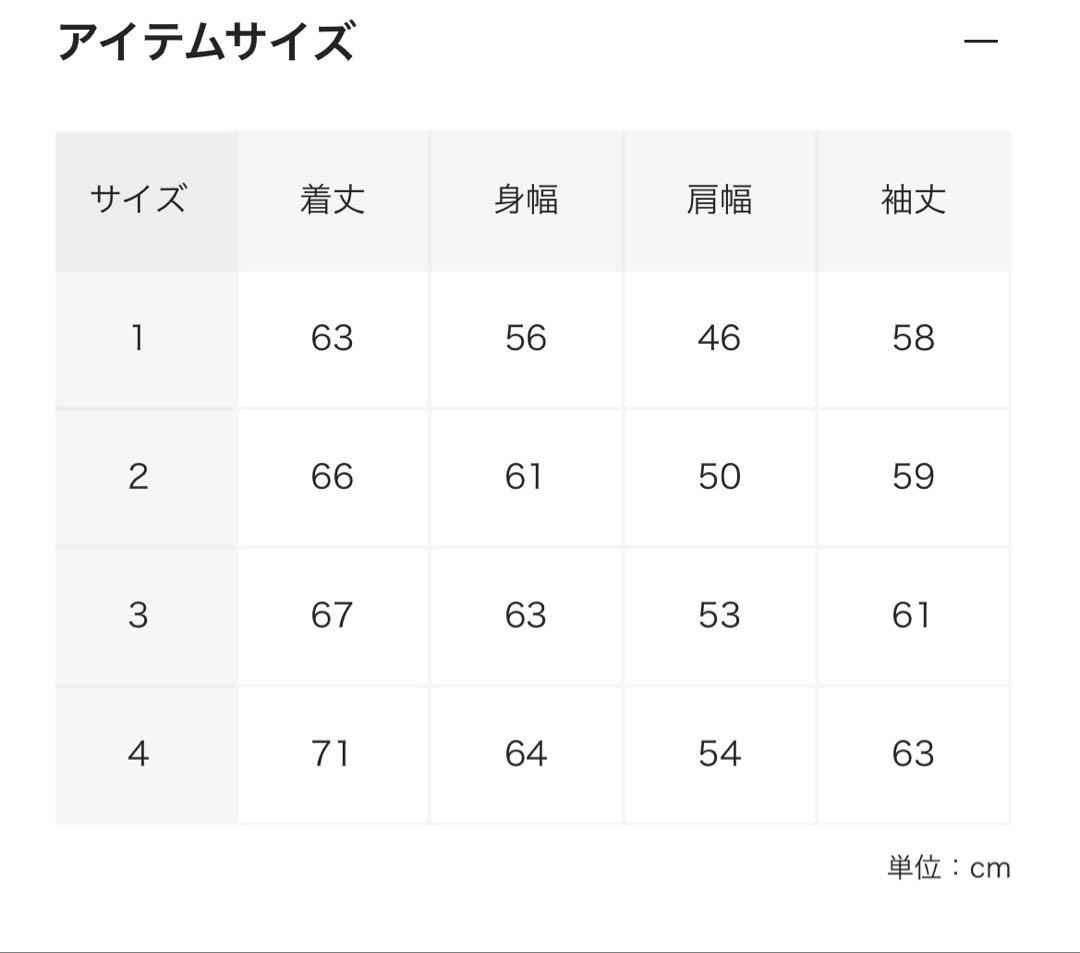
Task: Select the size 2 row label
Action: (138, 476)
